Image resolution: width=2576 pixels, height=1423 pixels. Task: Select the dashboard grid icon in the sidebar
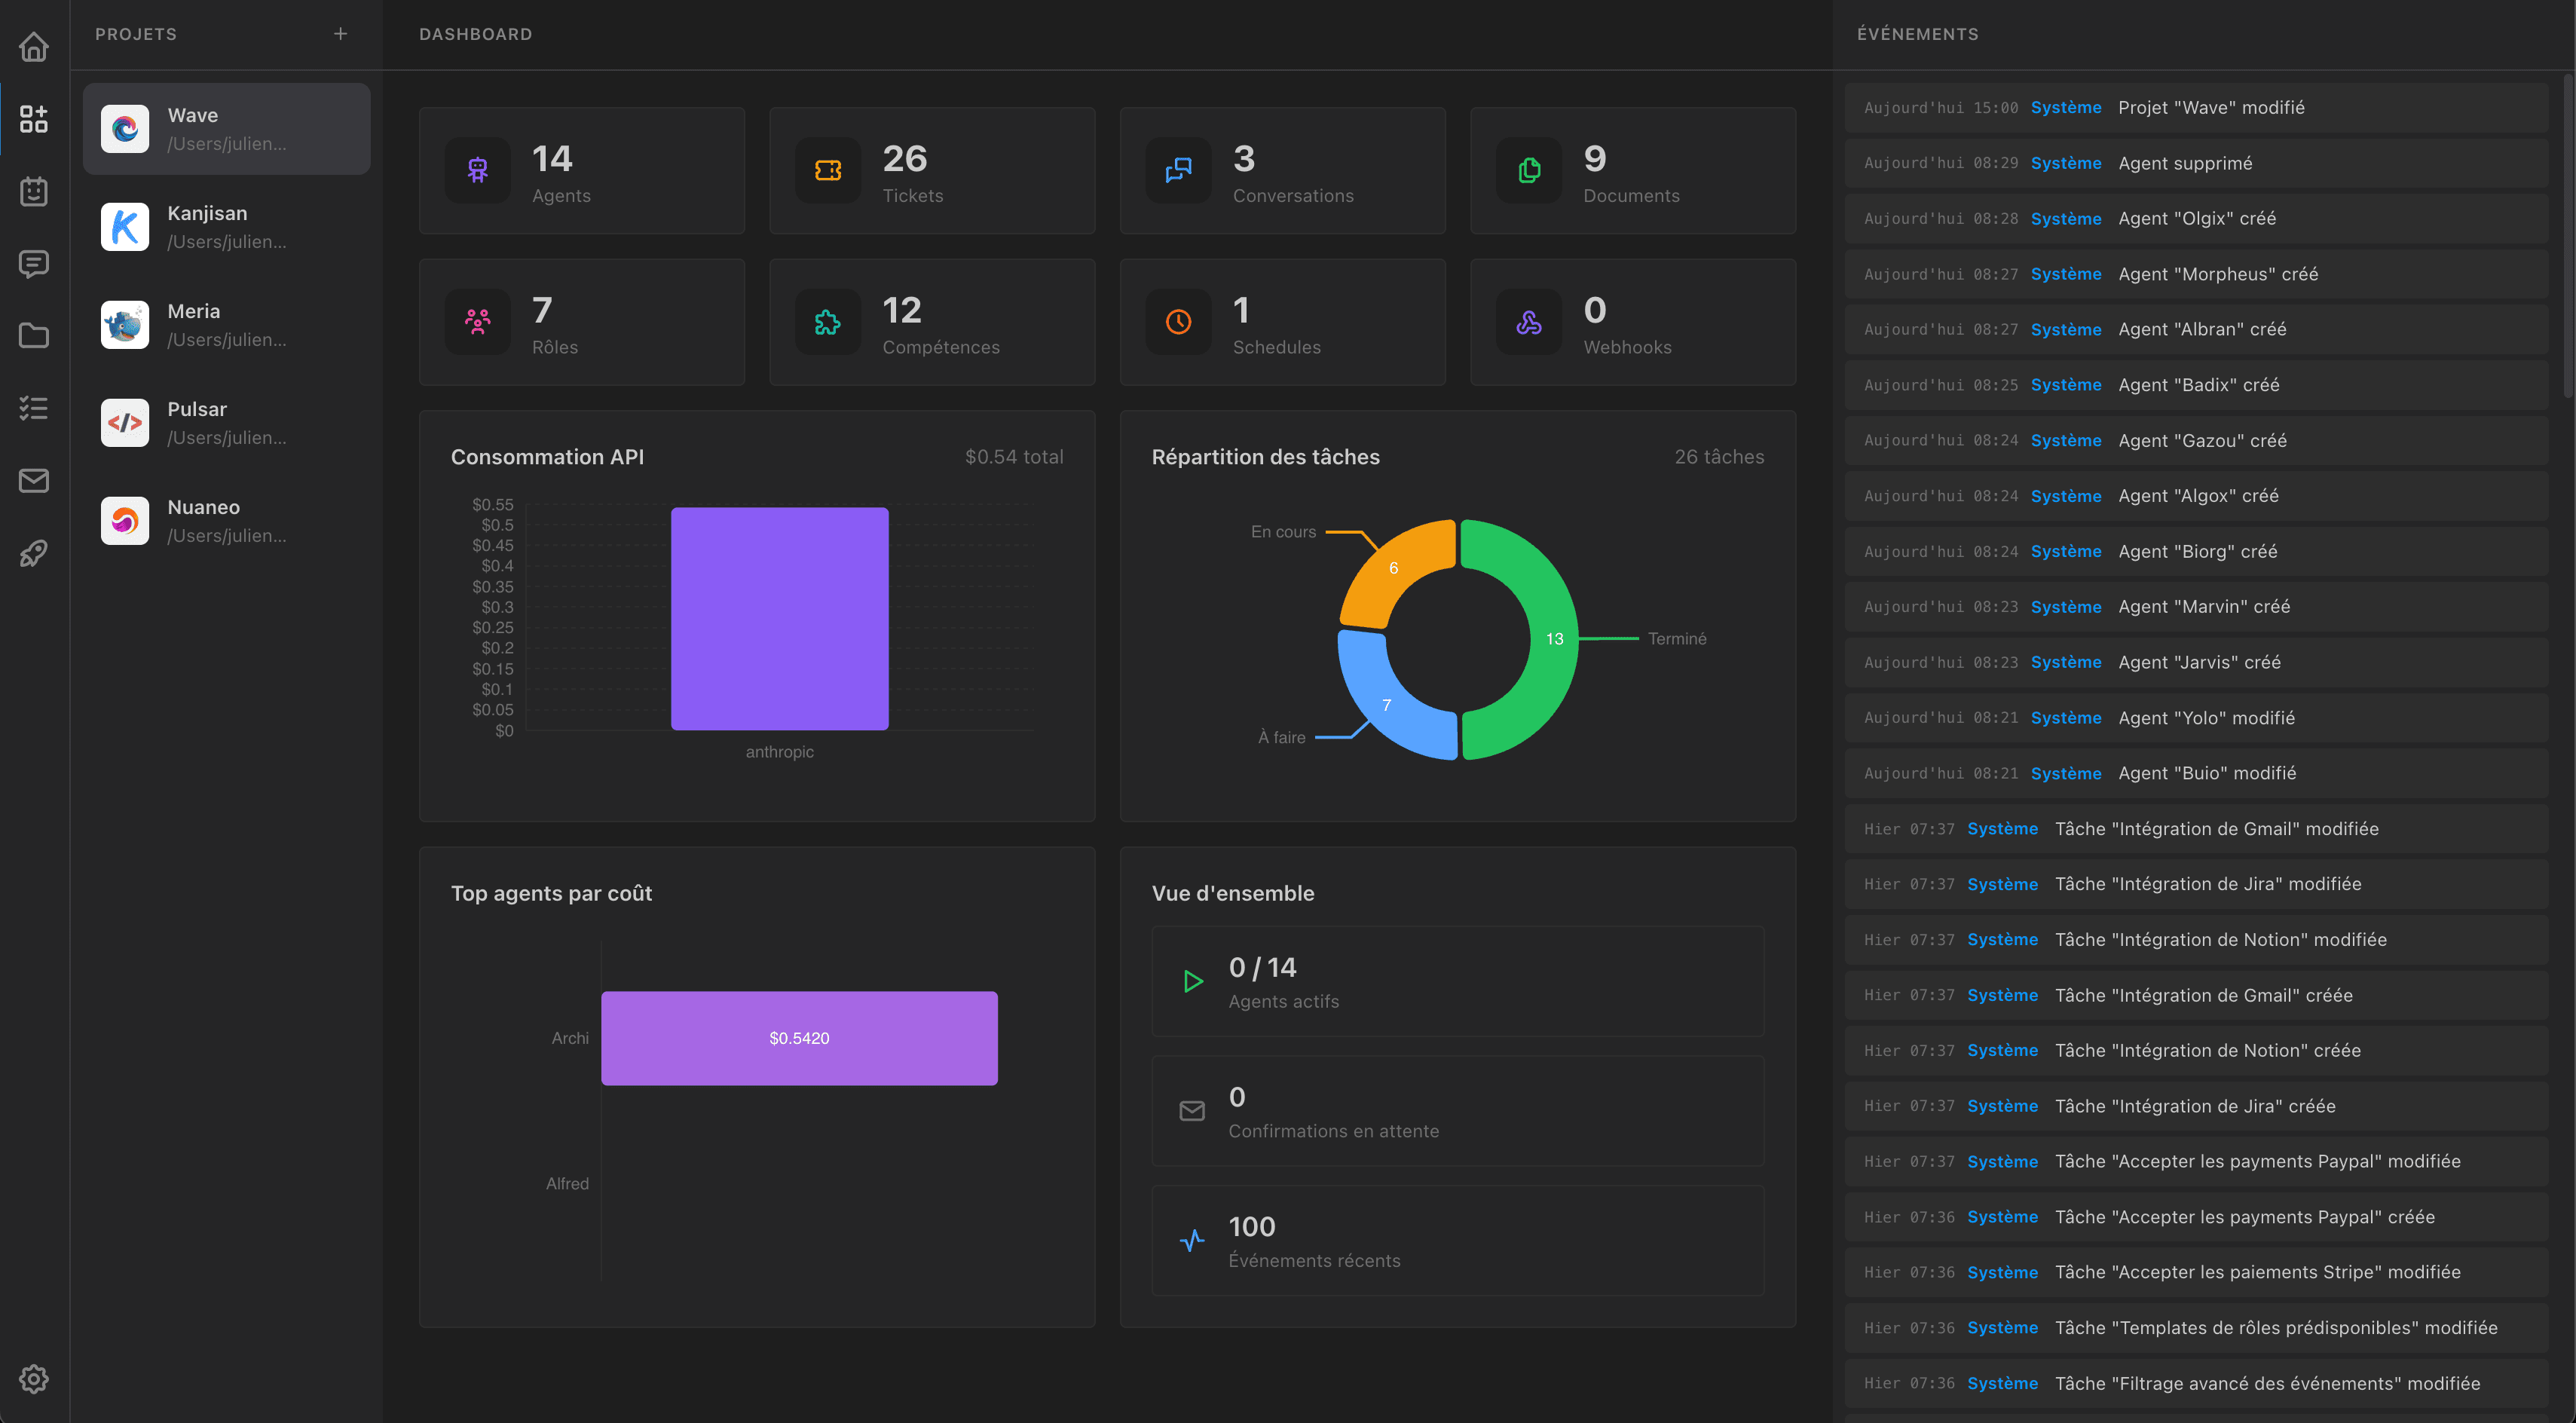[34, 119]
